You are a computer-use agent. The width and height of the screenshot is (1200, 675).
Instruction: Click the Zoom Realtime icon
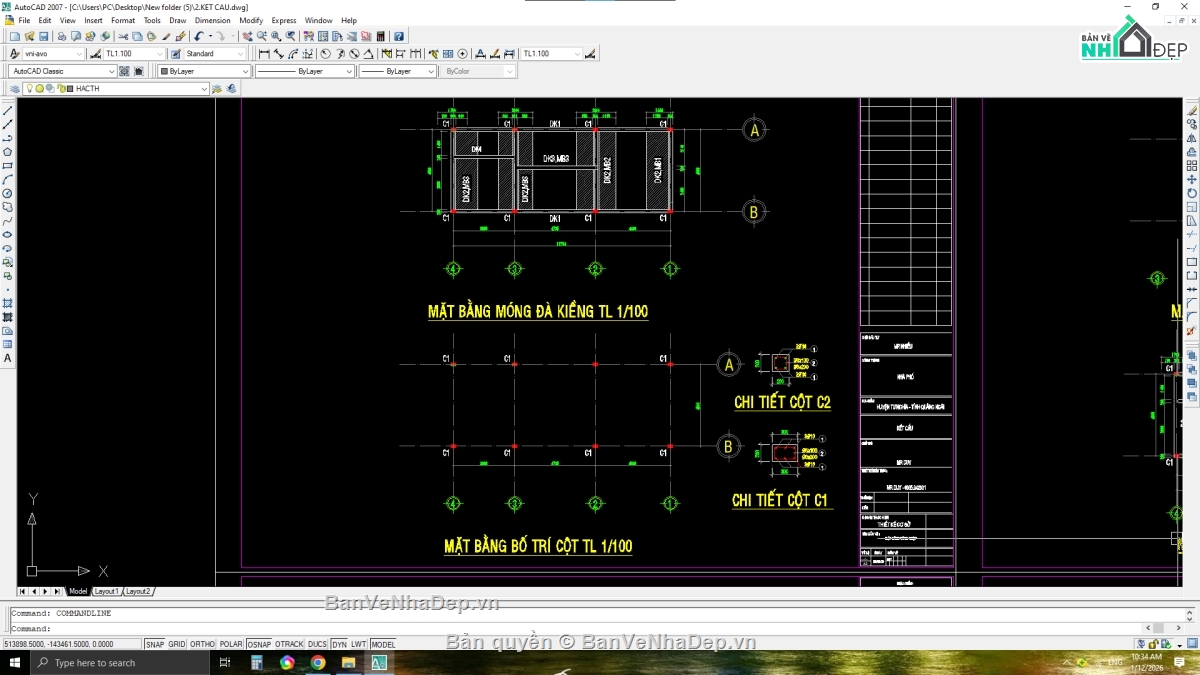coord(261,36)
